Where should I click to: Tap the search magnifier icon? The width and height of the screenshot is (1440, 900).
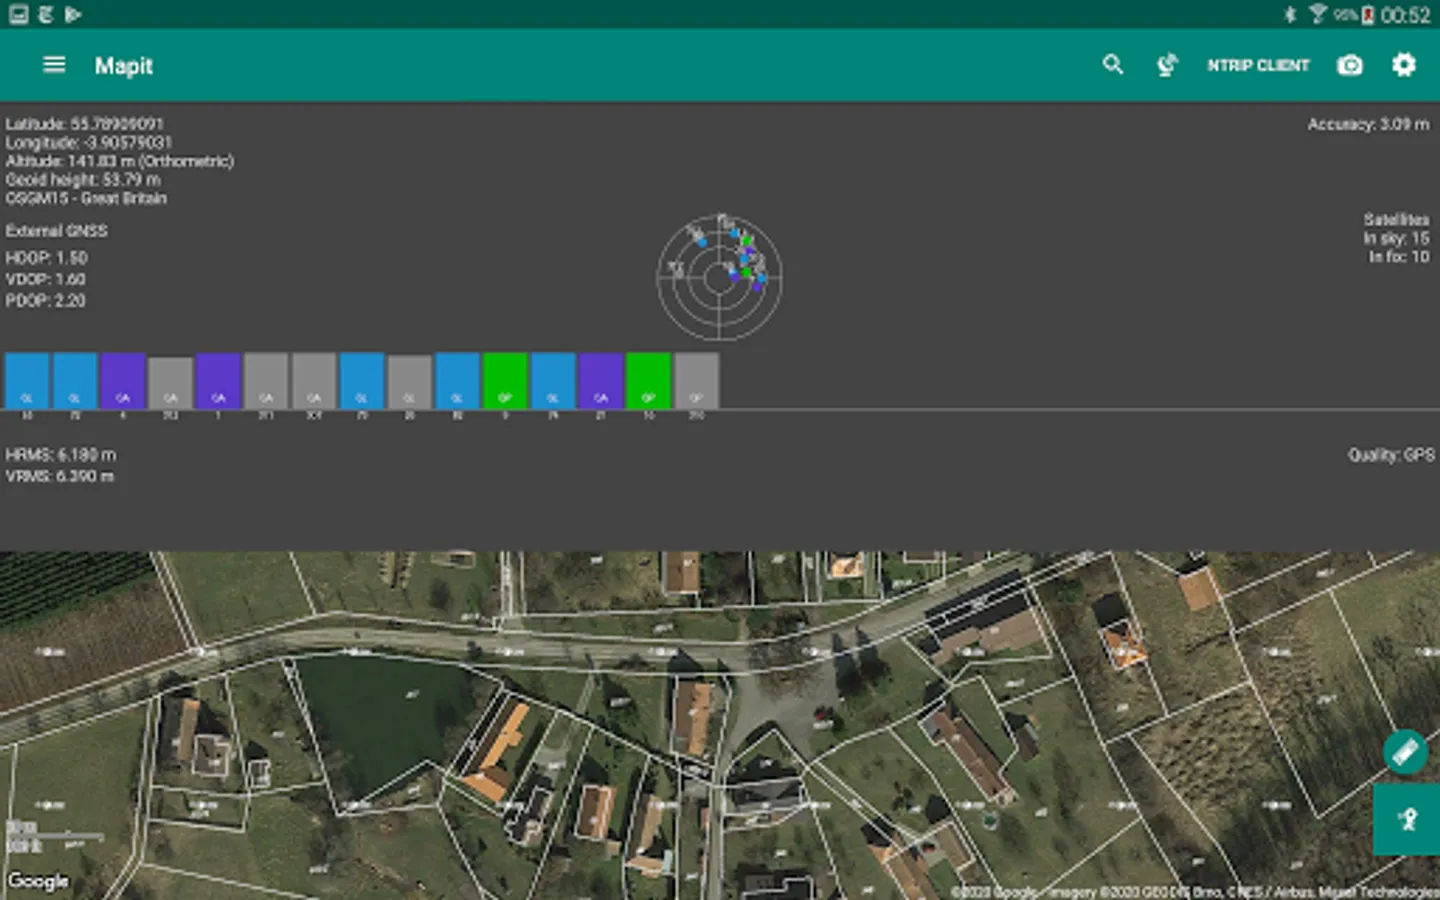tap(1112, 65)
